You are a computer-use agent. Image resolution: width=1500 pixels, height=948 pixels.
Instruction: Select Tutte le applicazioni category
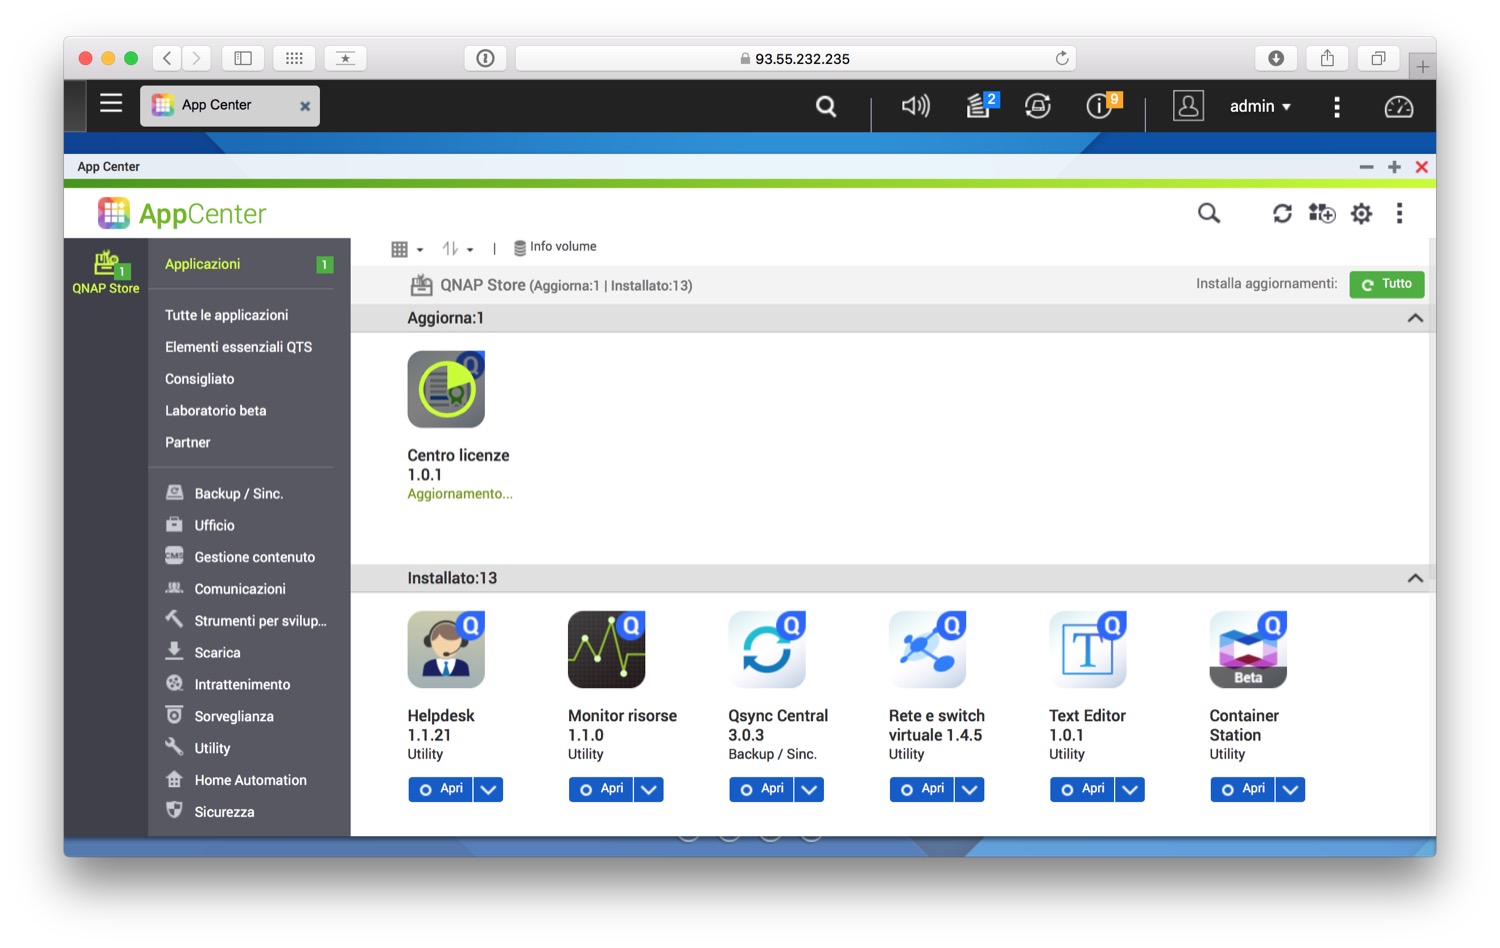click(226, 315)
